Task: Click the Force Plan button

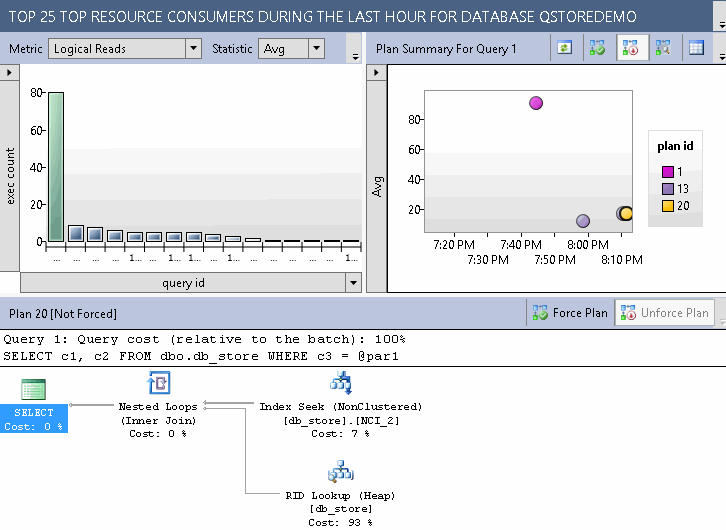Action: 570,313
